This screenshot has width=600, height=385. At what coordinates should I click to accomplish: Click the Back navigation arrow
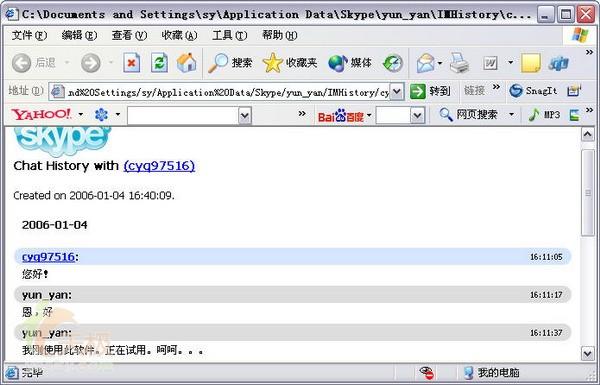[x=21, y=63]
